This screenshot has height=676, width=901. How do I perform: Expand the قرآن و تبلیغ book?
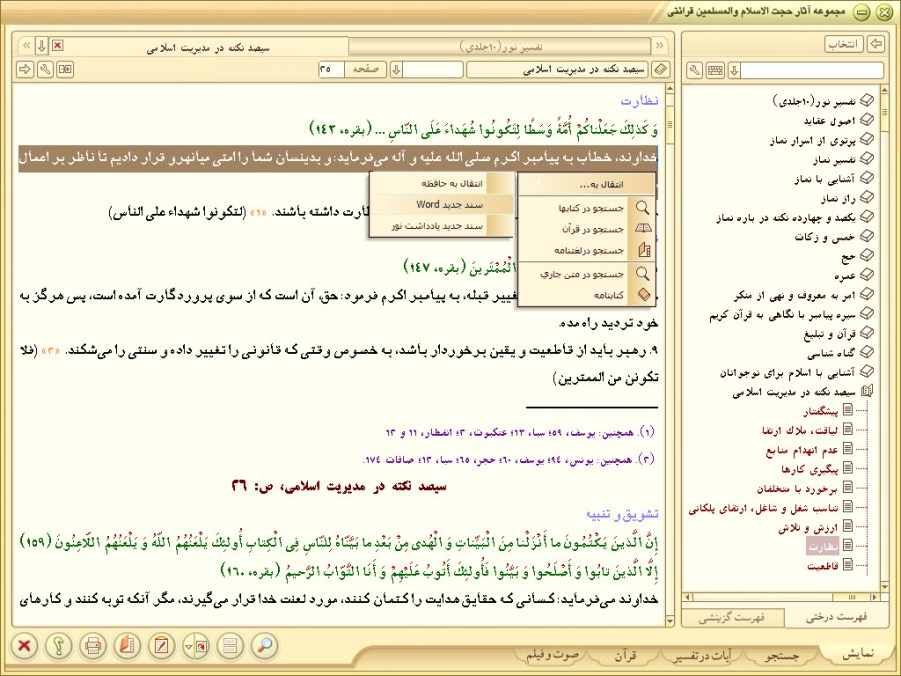pyautogui.click(x=867, y=332)
